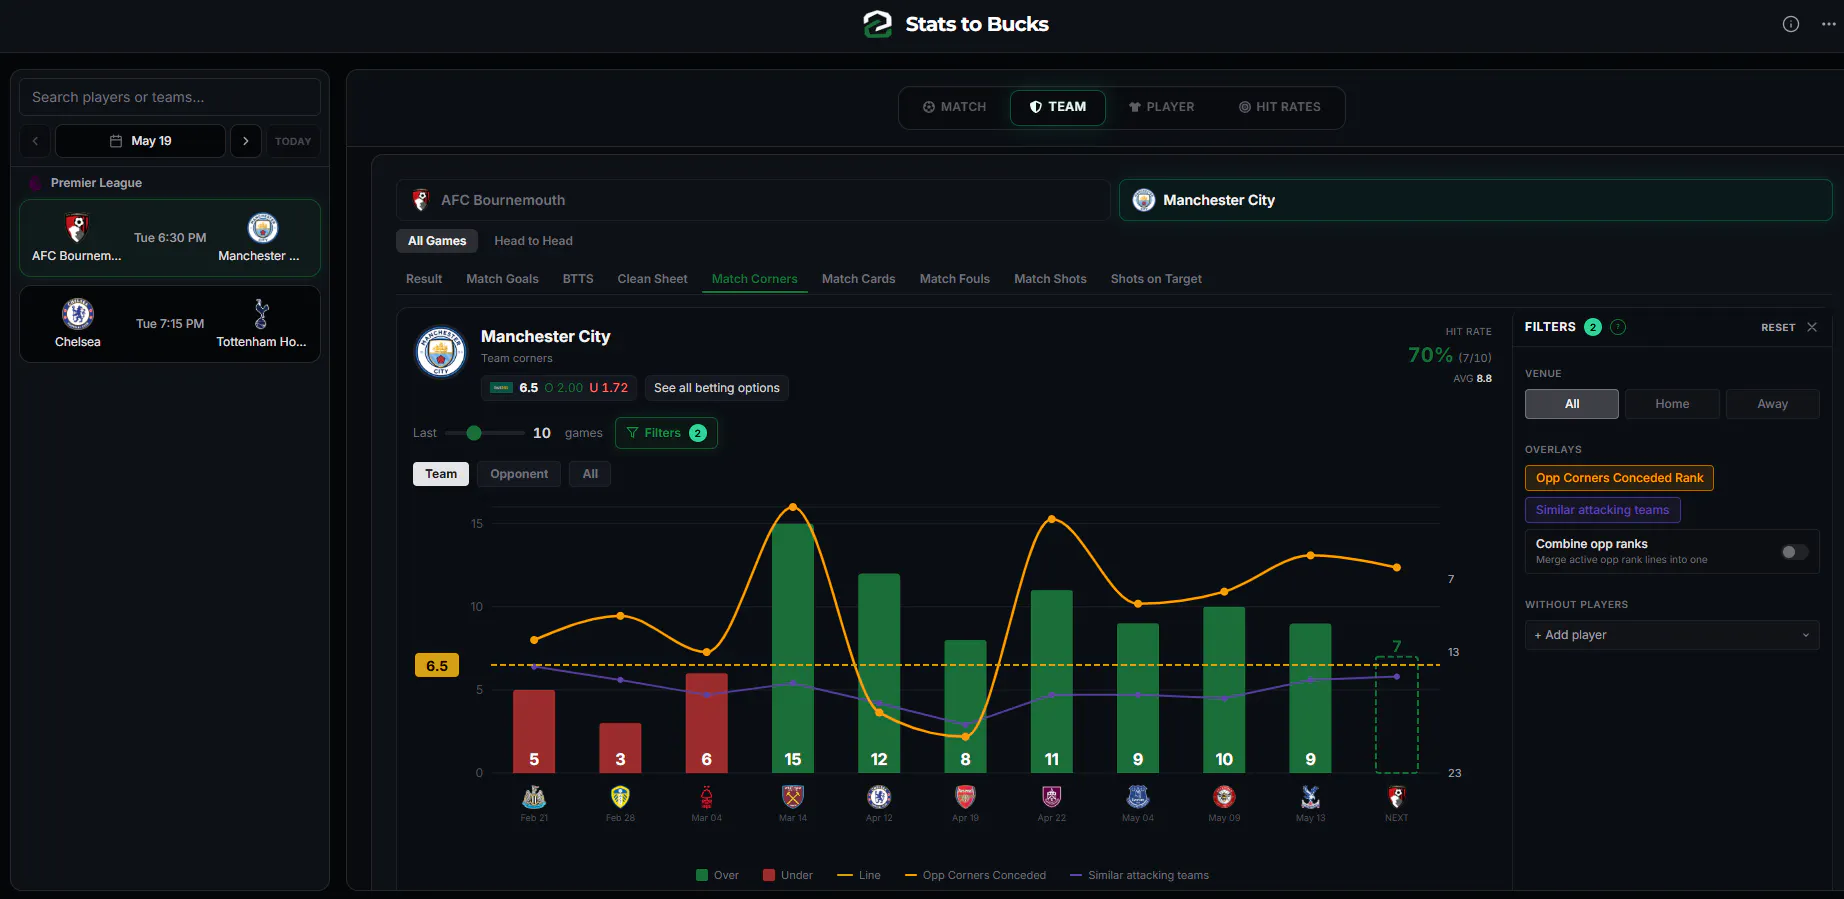
Task: Select AFC Bournemouth vs Manchester match card
Action: [x=170, y=238]
